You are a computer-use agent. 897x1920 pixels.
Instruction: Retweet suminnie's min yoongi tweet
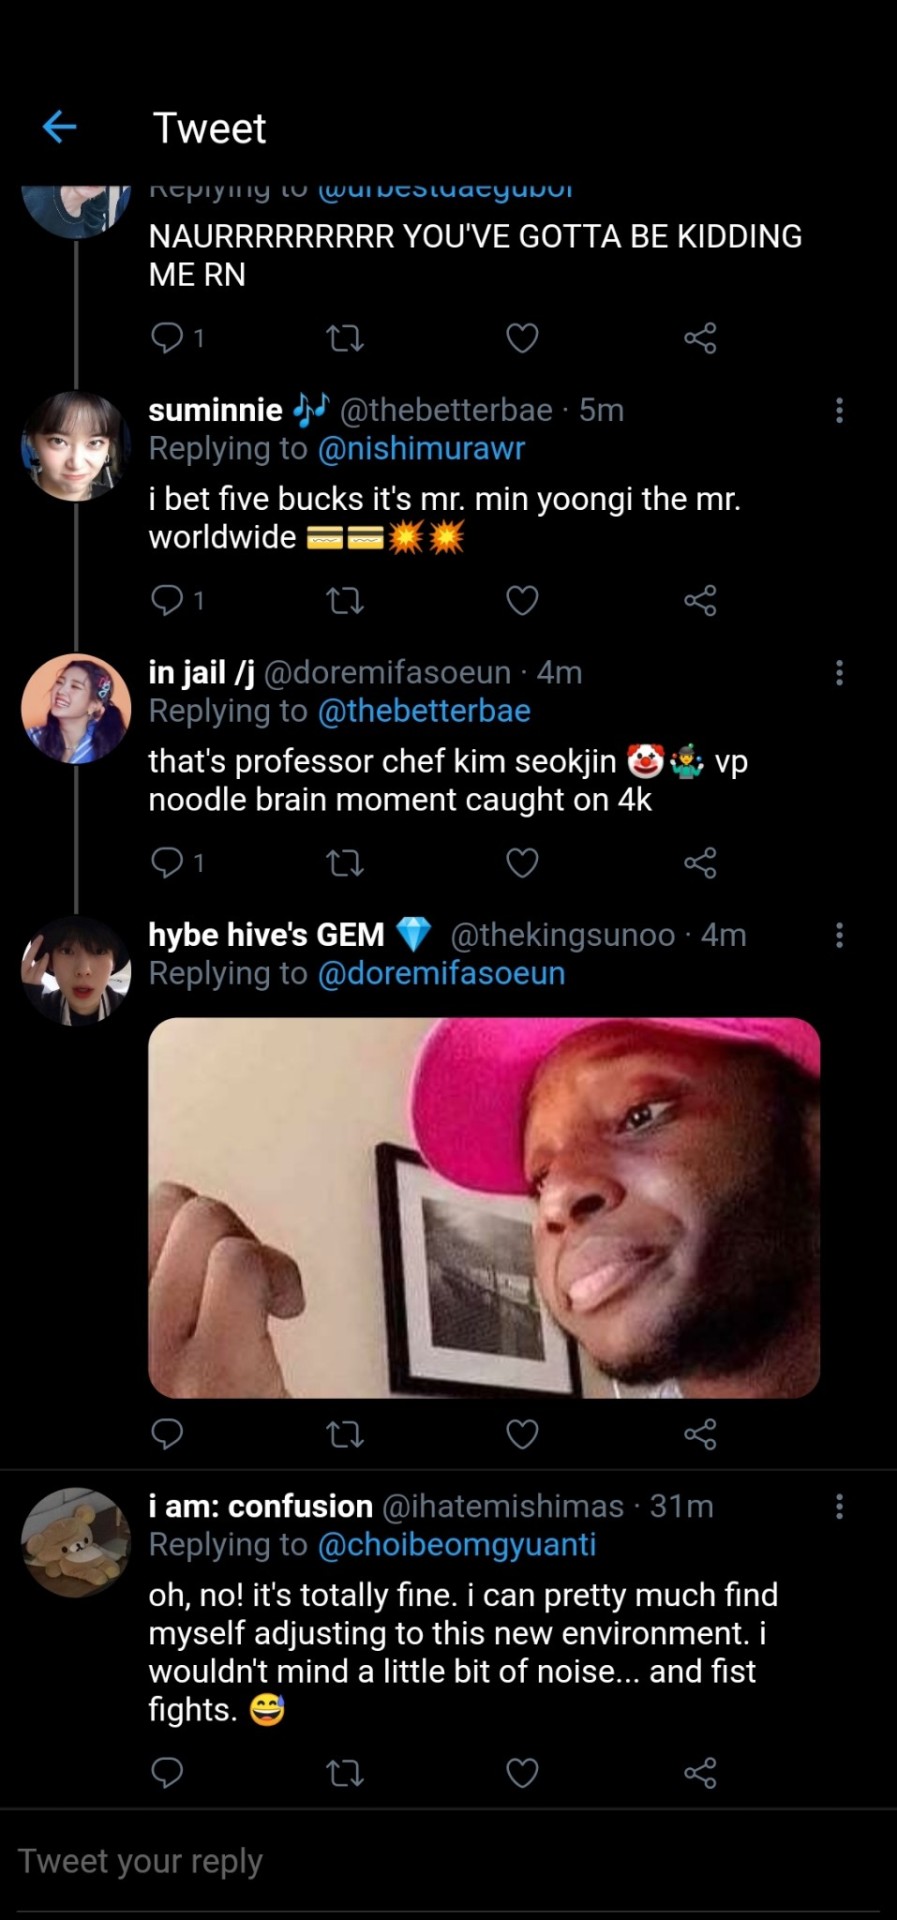[x=345, y=600]
